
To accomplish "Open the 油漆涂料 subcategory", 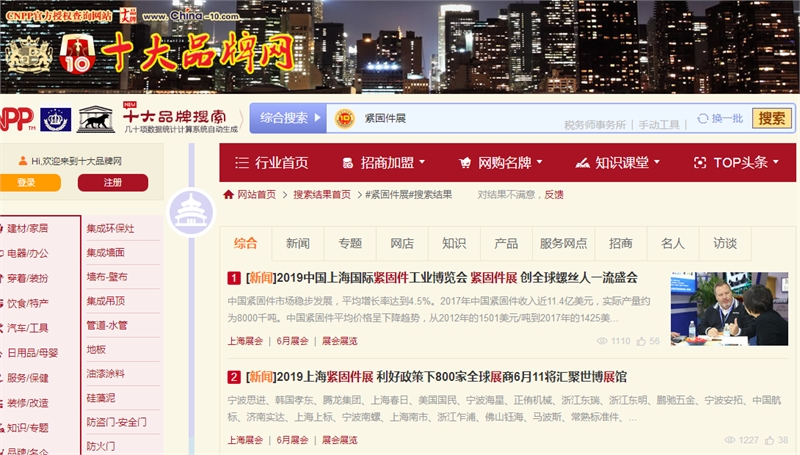I will (x=106, y=373).
